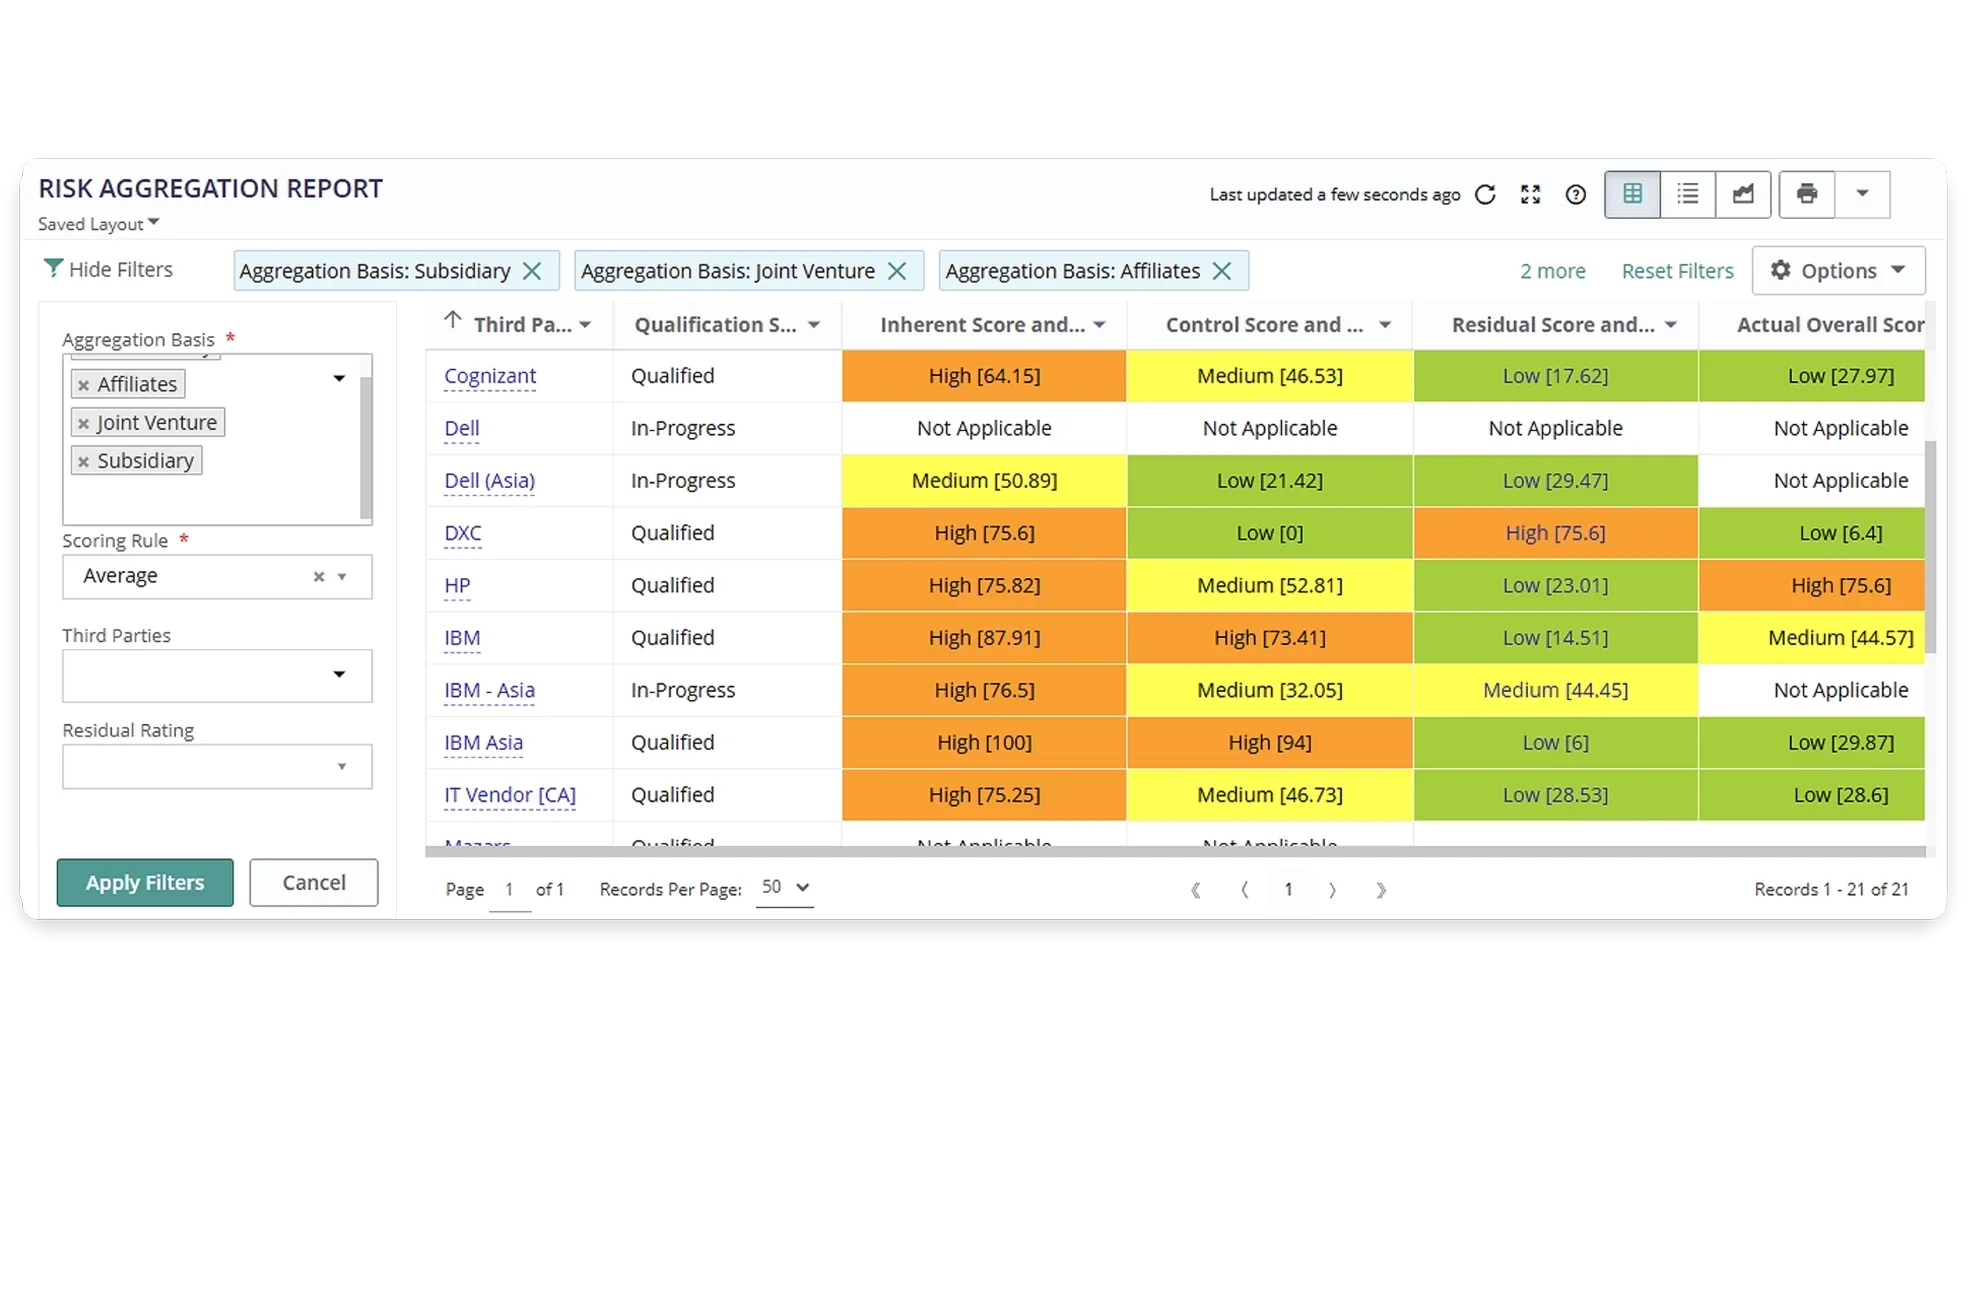
Task: Open the Cognizant third party link
Action: pos(490,376)
